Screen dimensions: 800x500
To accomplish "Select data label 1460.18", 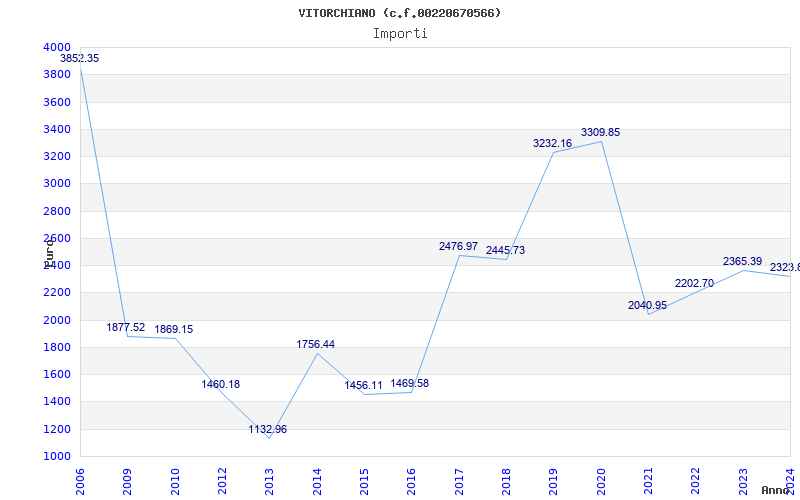I will click(x=220, y=384).
